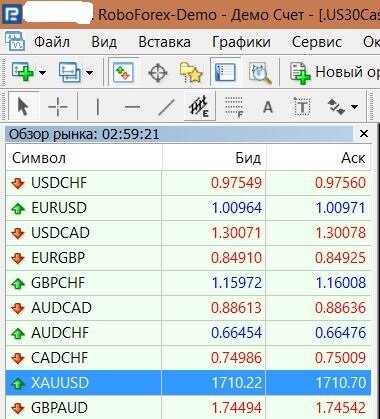Viewport: 380px width, 419px height.
Task: Select the AUDCAD symbol row
Action: pyautogui.click(x=188, y=308)
